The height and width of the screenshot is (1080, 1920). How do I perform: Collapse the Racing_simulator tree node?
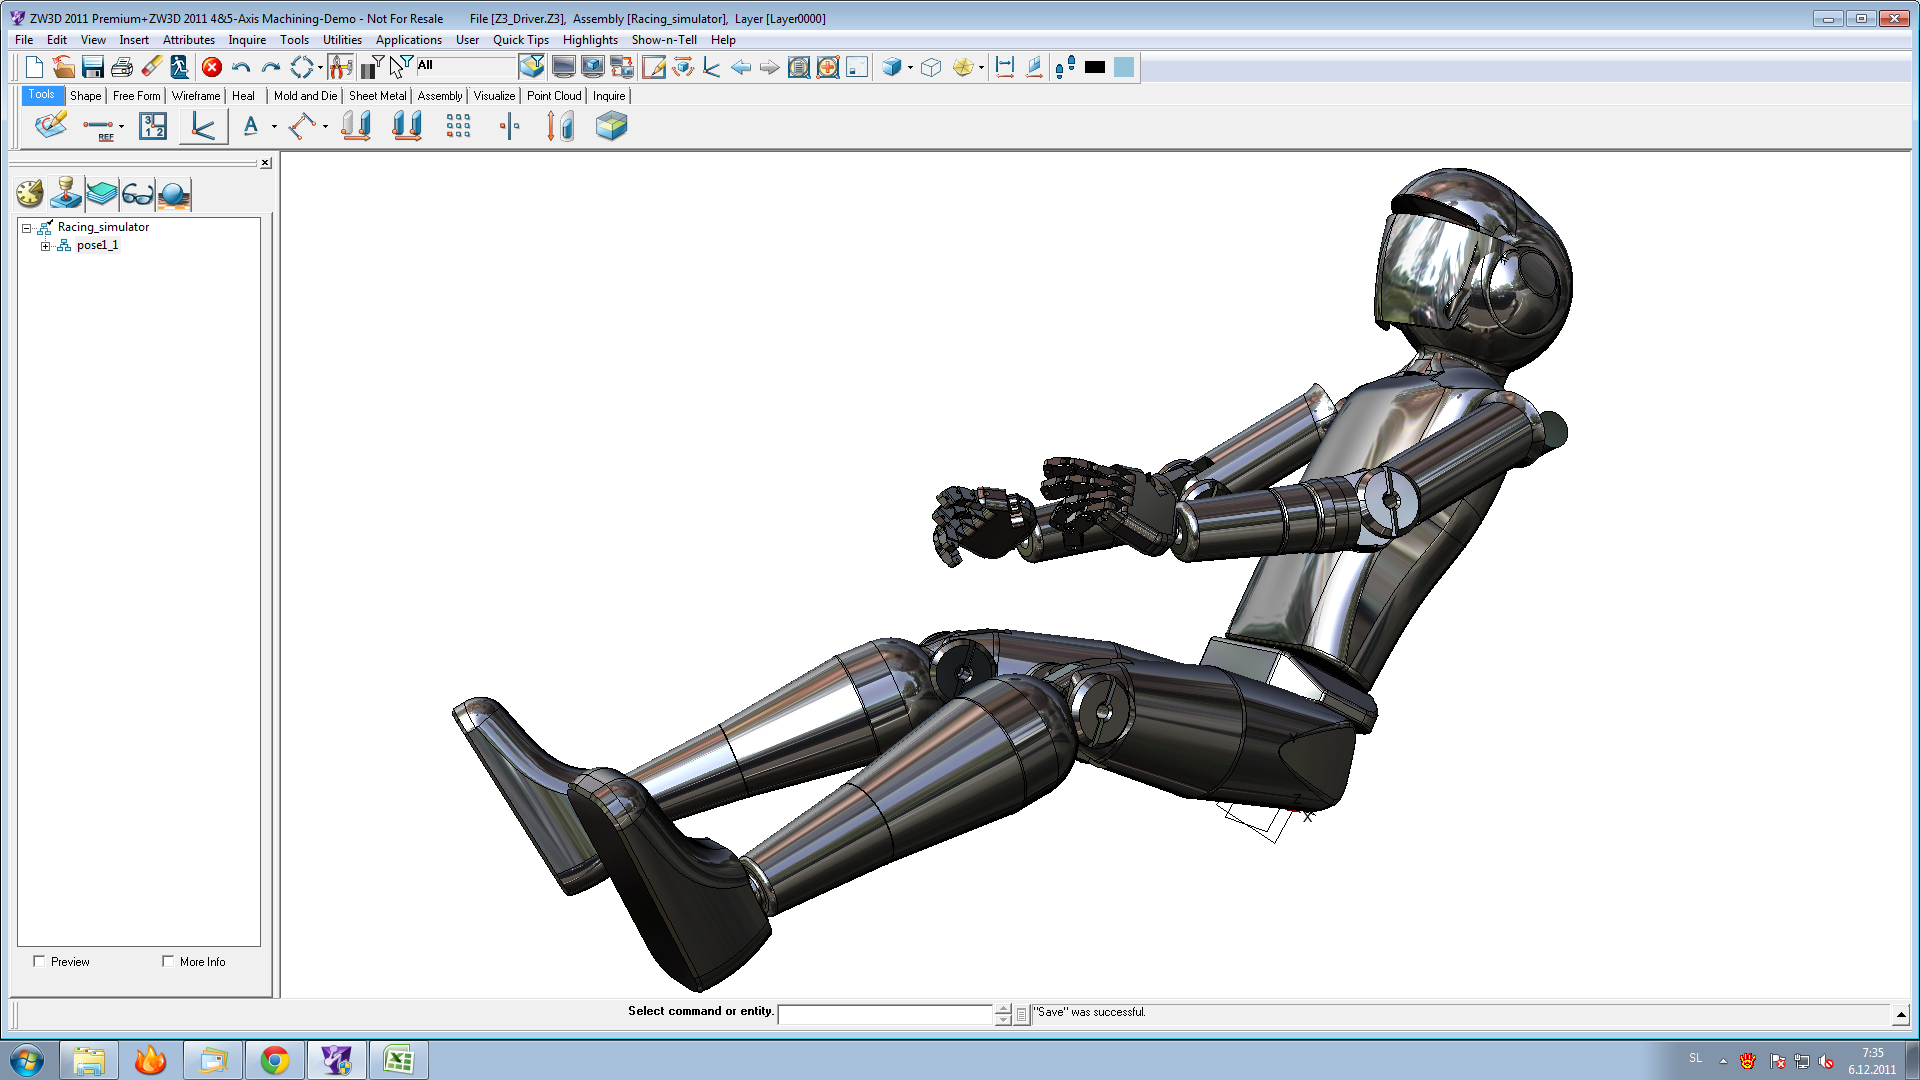(27, 228)
